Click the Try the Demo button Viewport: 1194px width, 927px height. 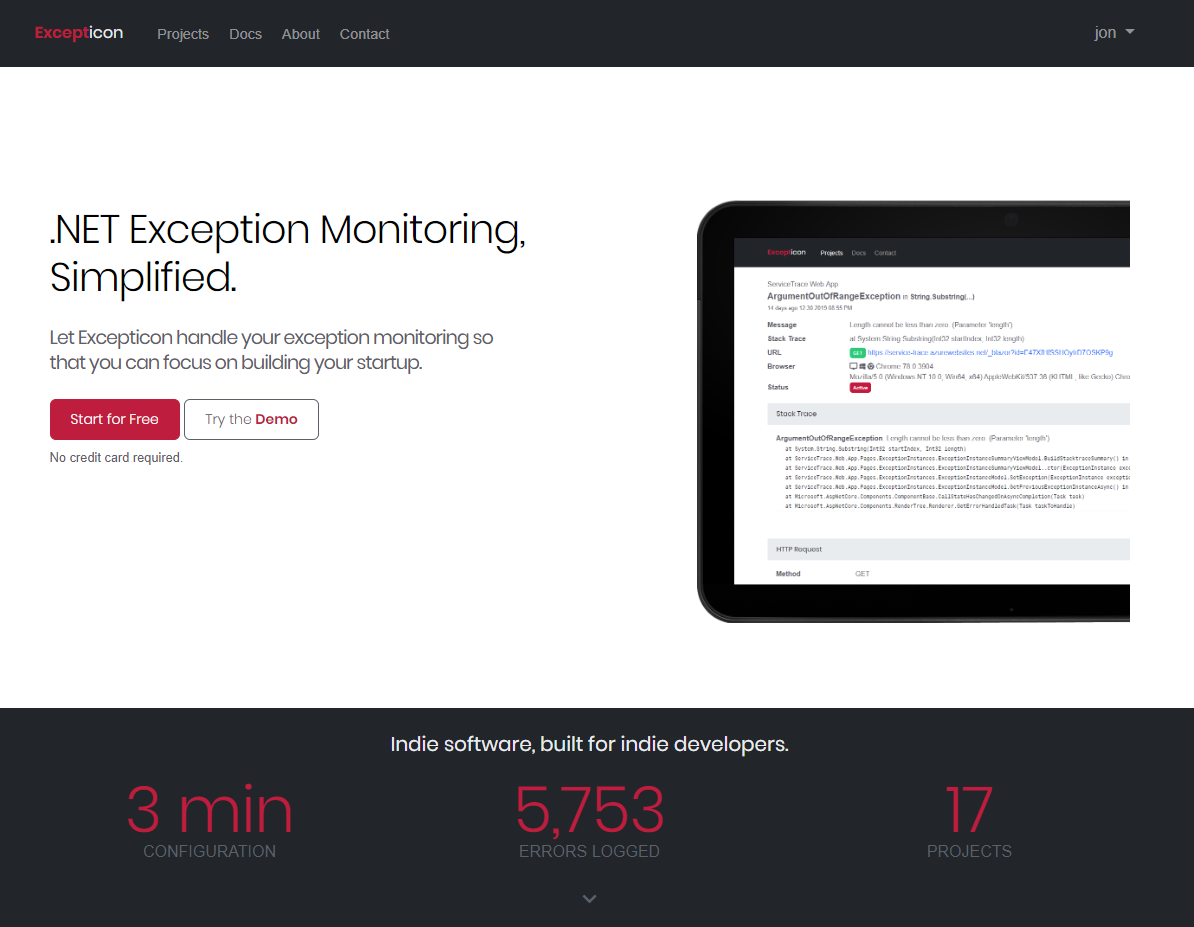click(251, 419)
